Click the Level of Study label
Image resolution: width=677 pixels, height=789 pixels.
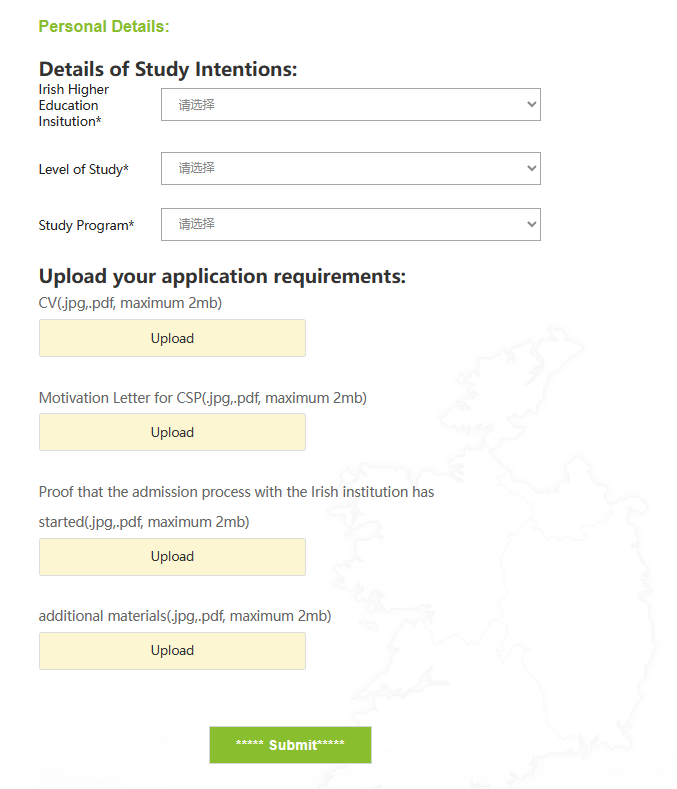pos(83,169)
